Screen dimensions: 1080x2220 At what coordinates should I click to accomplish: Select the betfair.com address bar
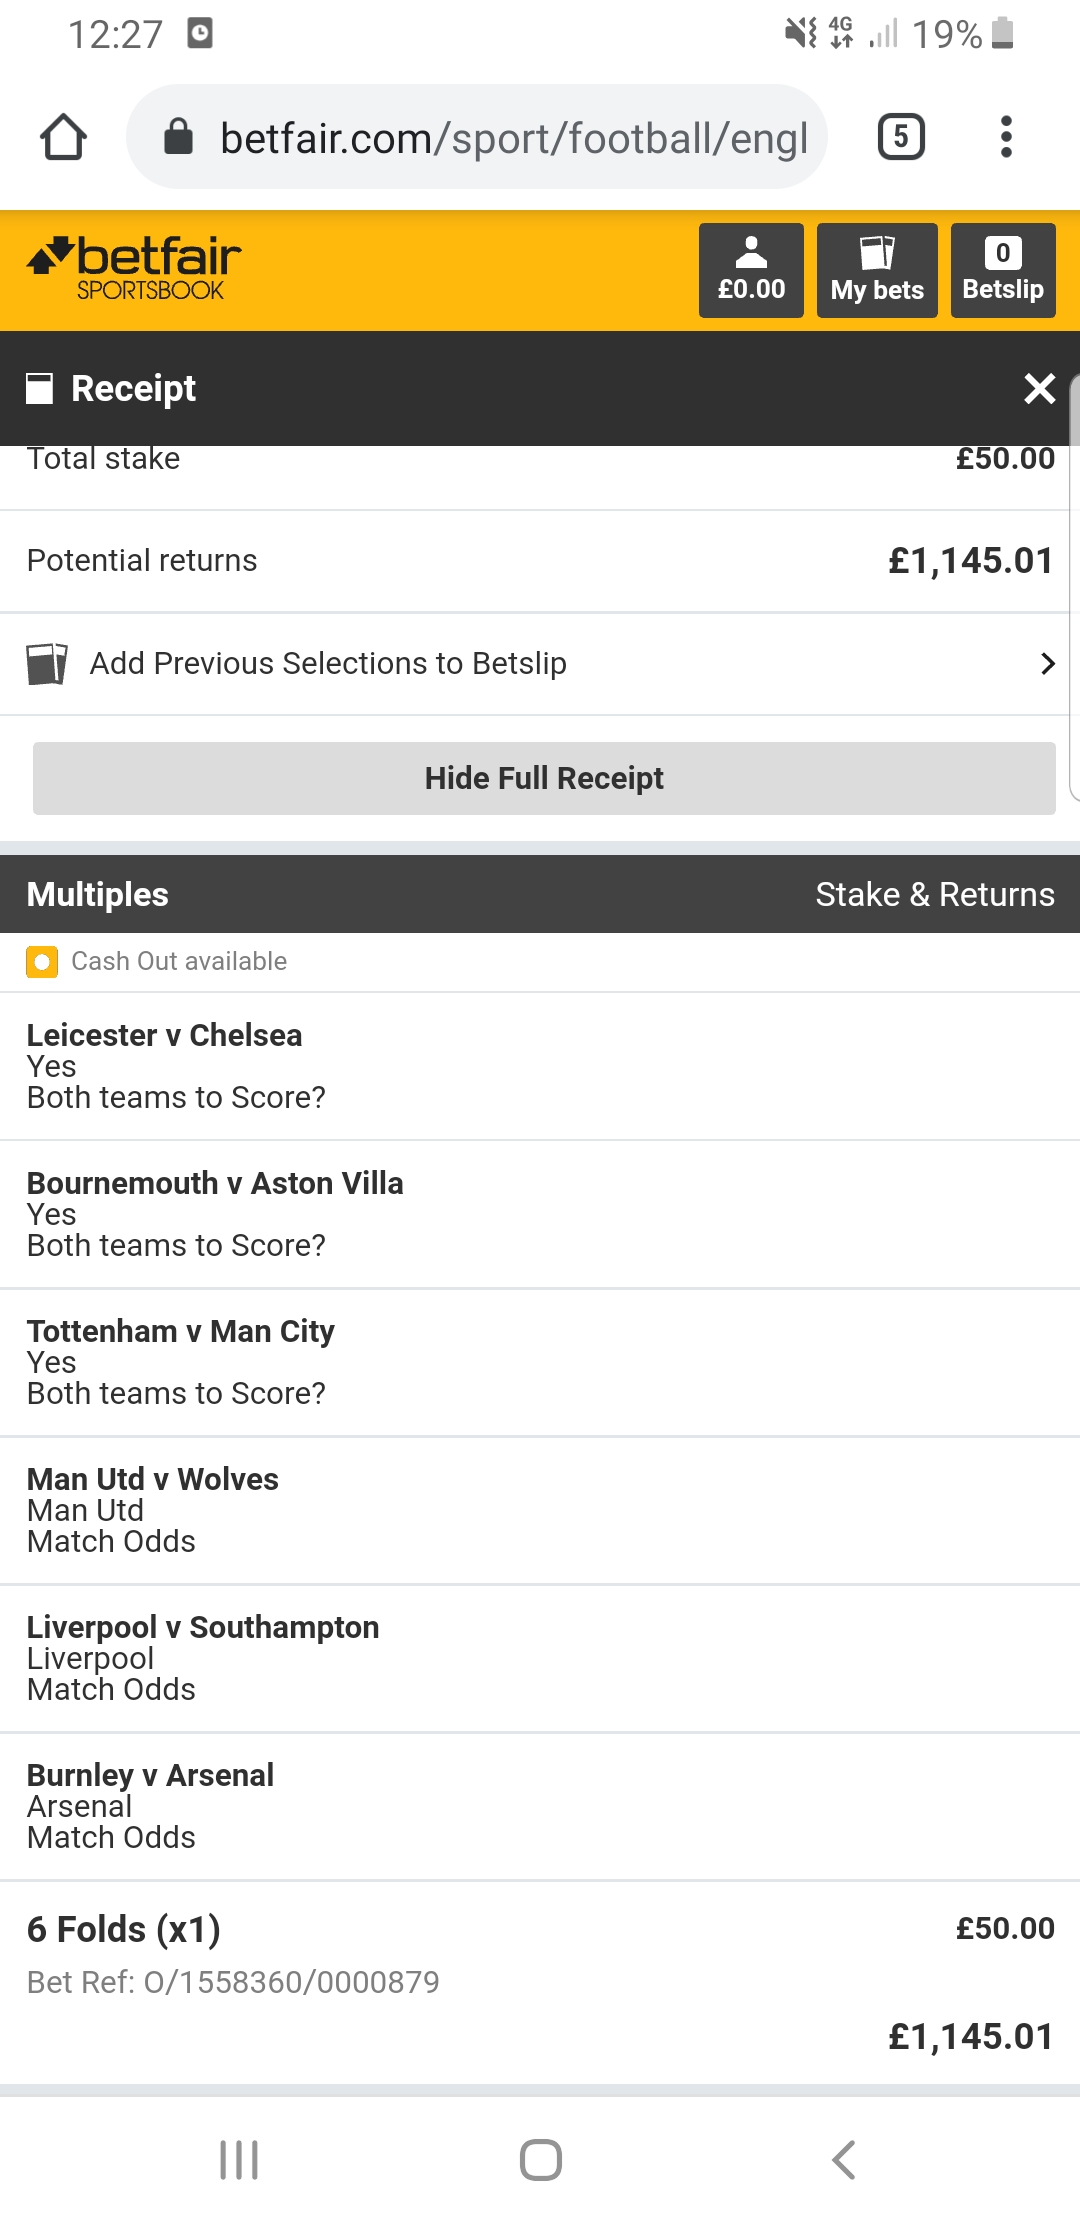[477, 137]
